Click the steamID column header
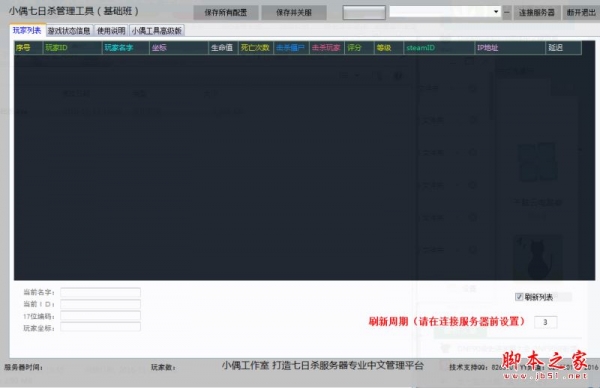The width and height of the screenshot is (600, 388). click(439, 48)
